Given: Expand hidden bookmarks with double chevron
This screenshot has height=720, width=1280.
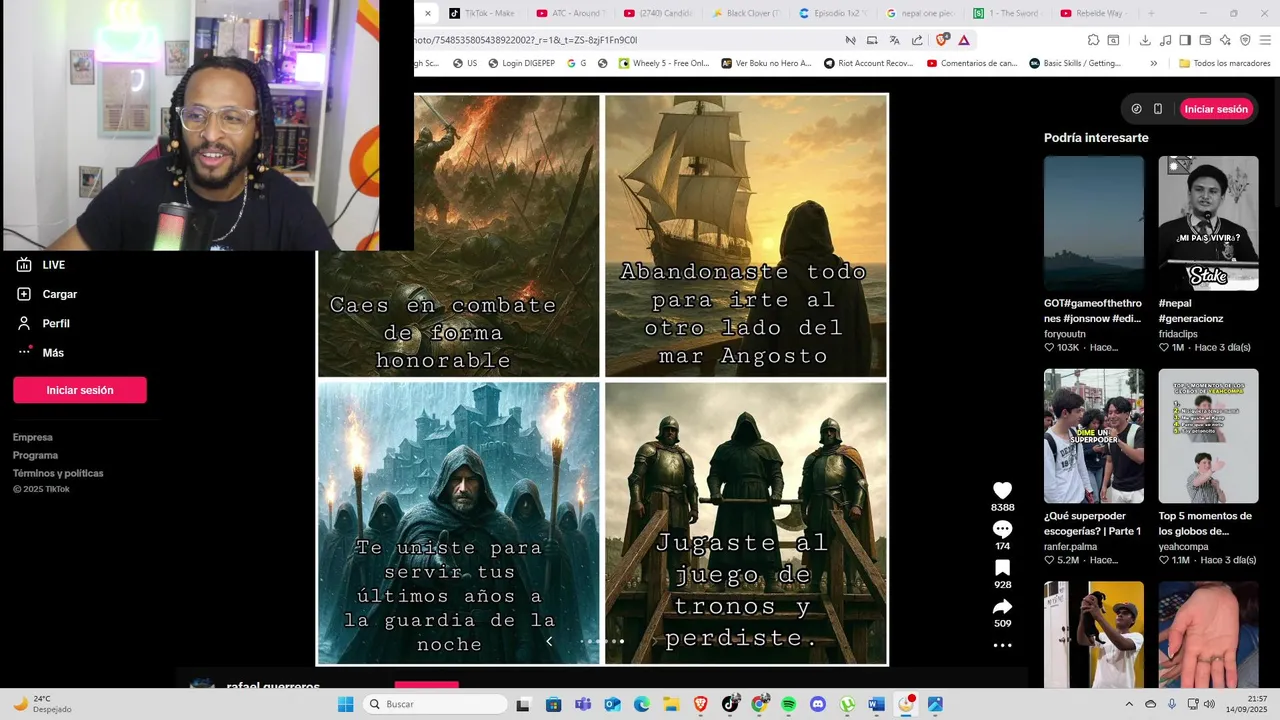Looking at the screenshot, I should 1153,63.
